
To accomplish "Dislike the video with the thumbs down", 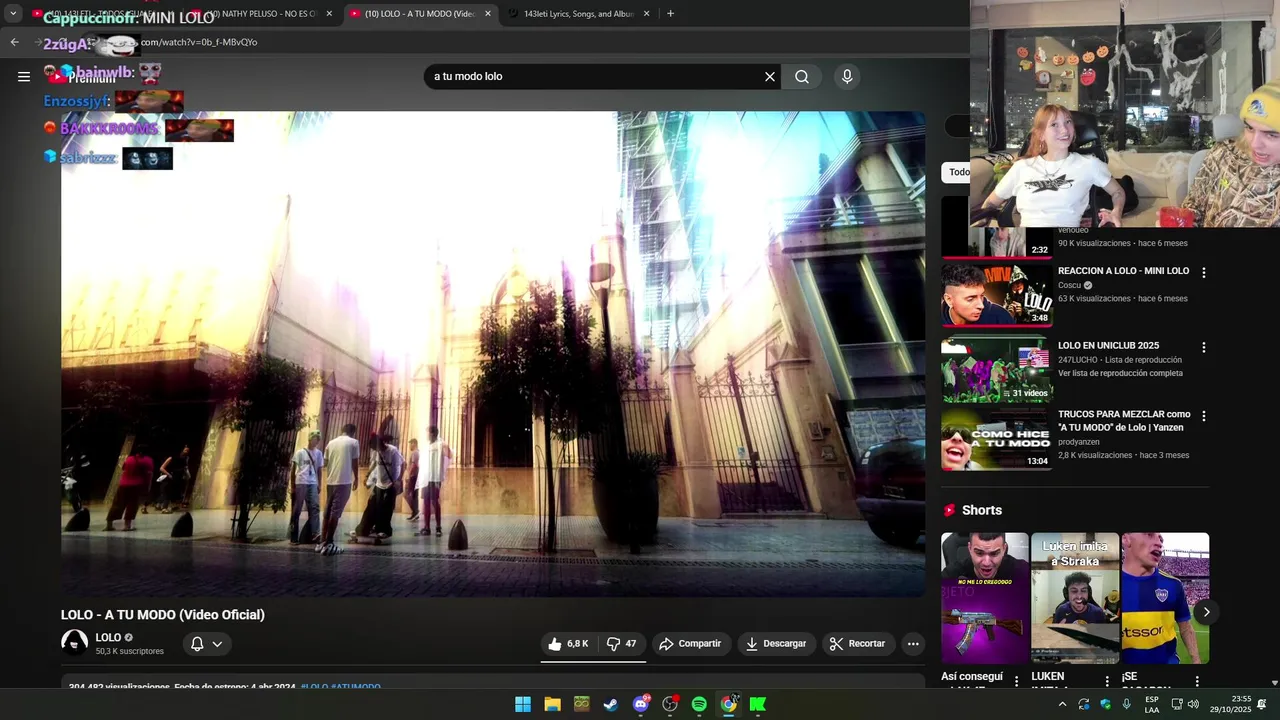I will 621,644.
